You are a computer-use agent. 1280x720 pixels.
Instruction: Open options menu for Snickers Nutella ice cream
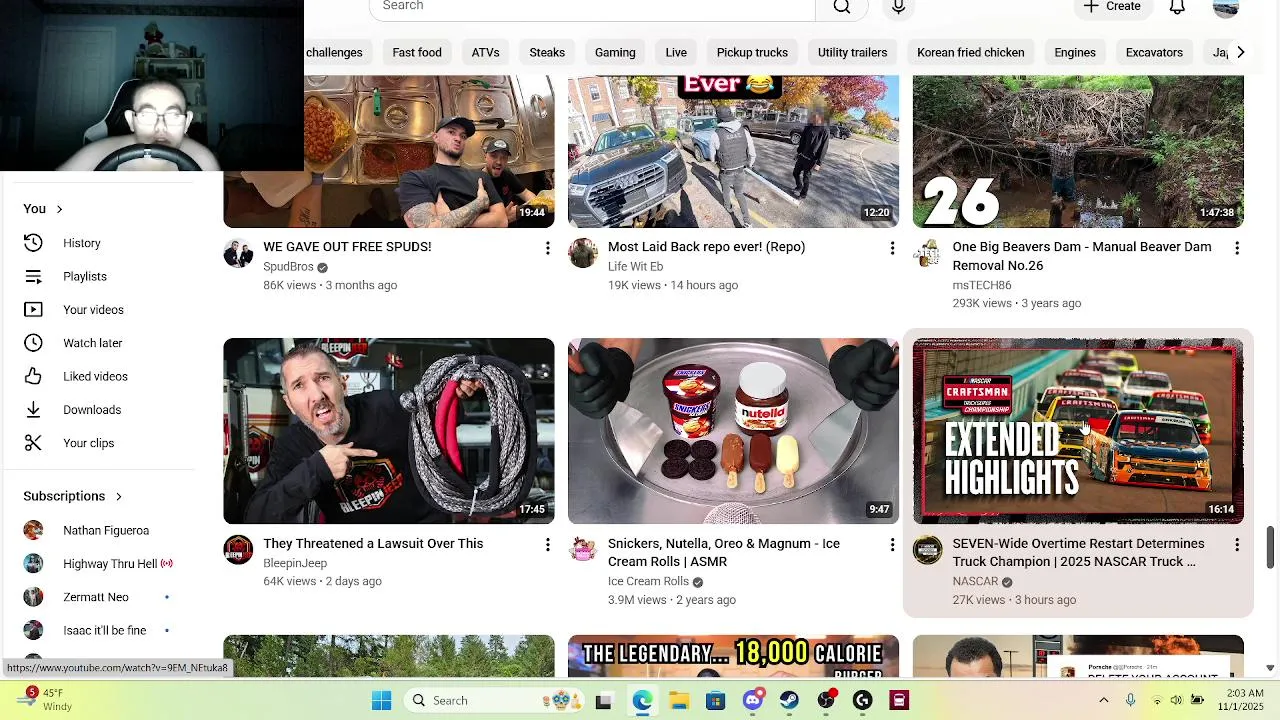(x=892, y=545)
